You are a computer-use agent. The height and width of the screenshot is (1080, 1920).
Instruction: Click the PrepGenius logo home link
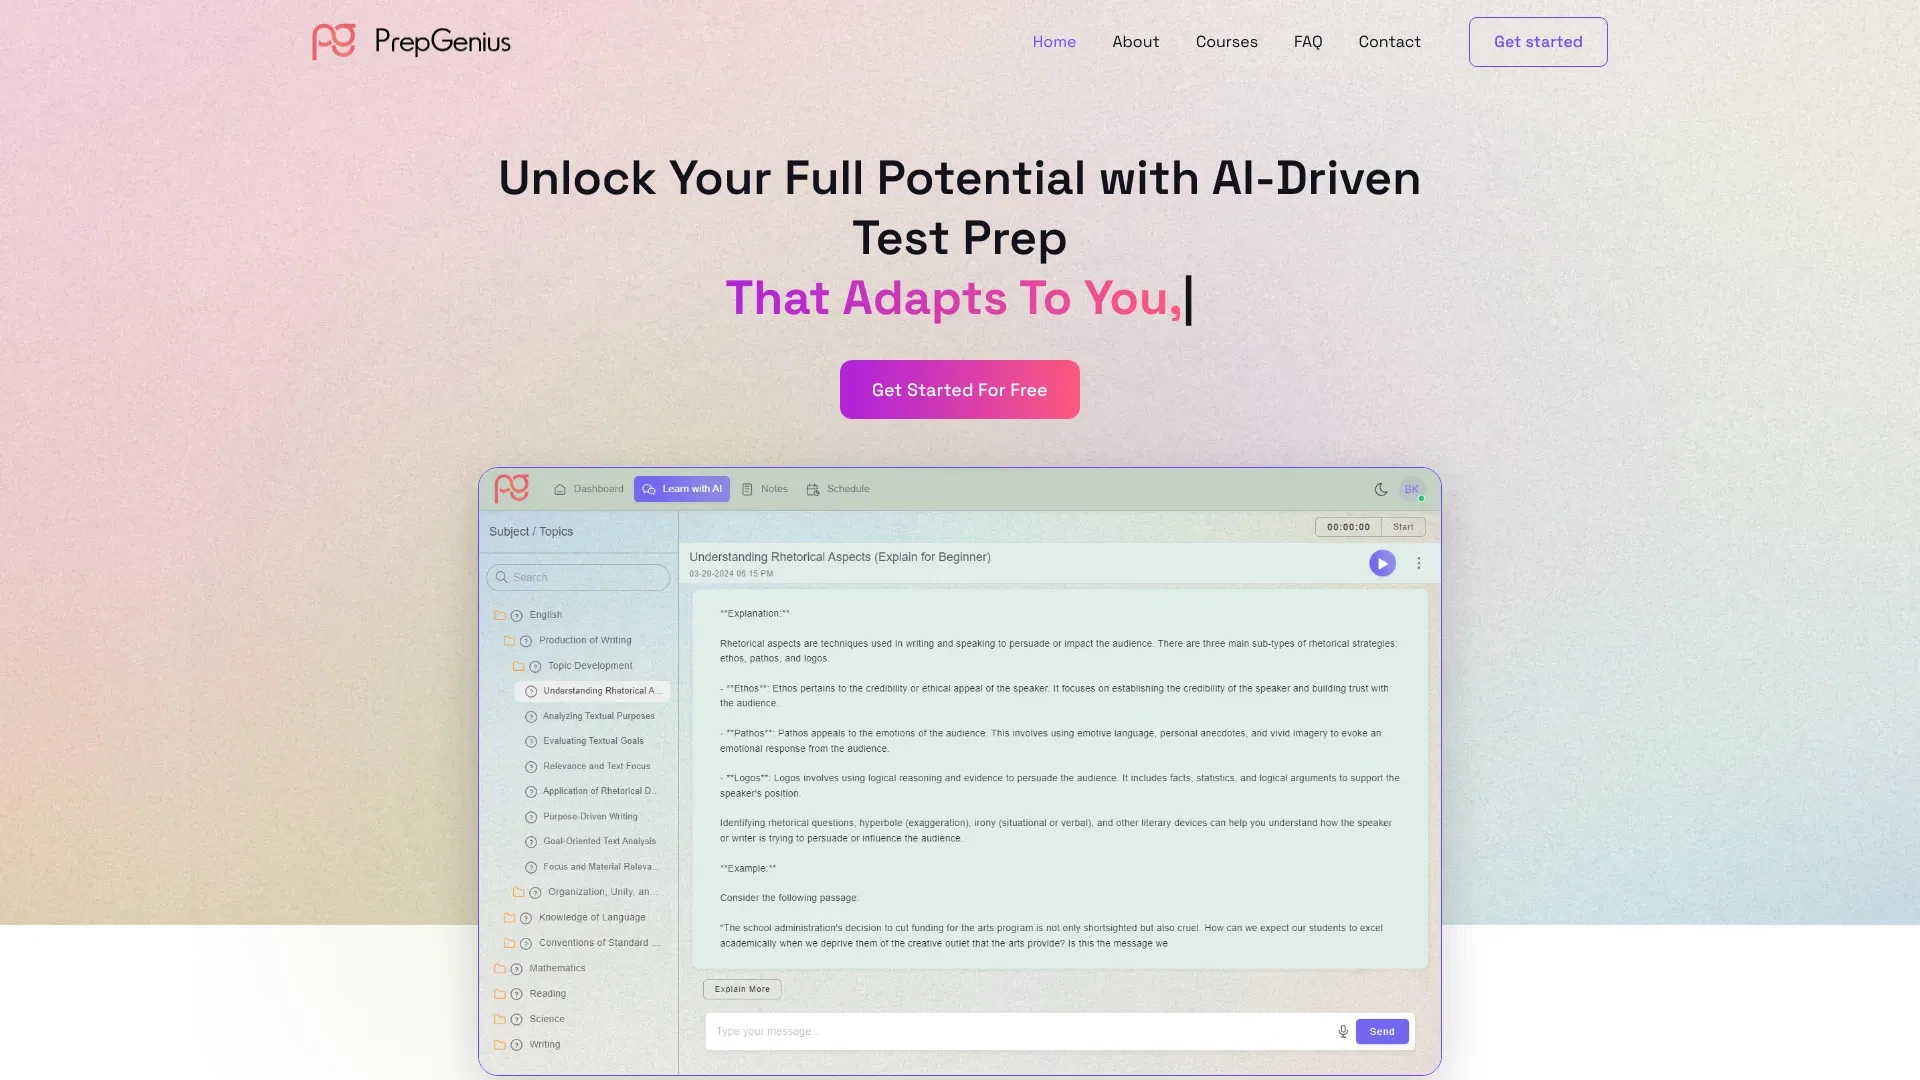[410, 41]
